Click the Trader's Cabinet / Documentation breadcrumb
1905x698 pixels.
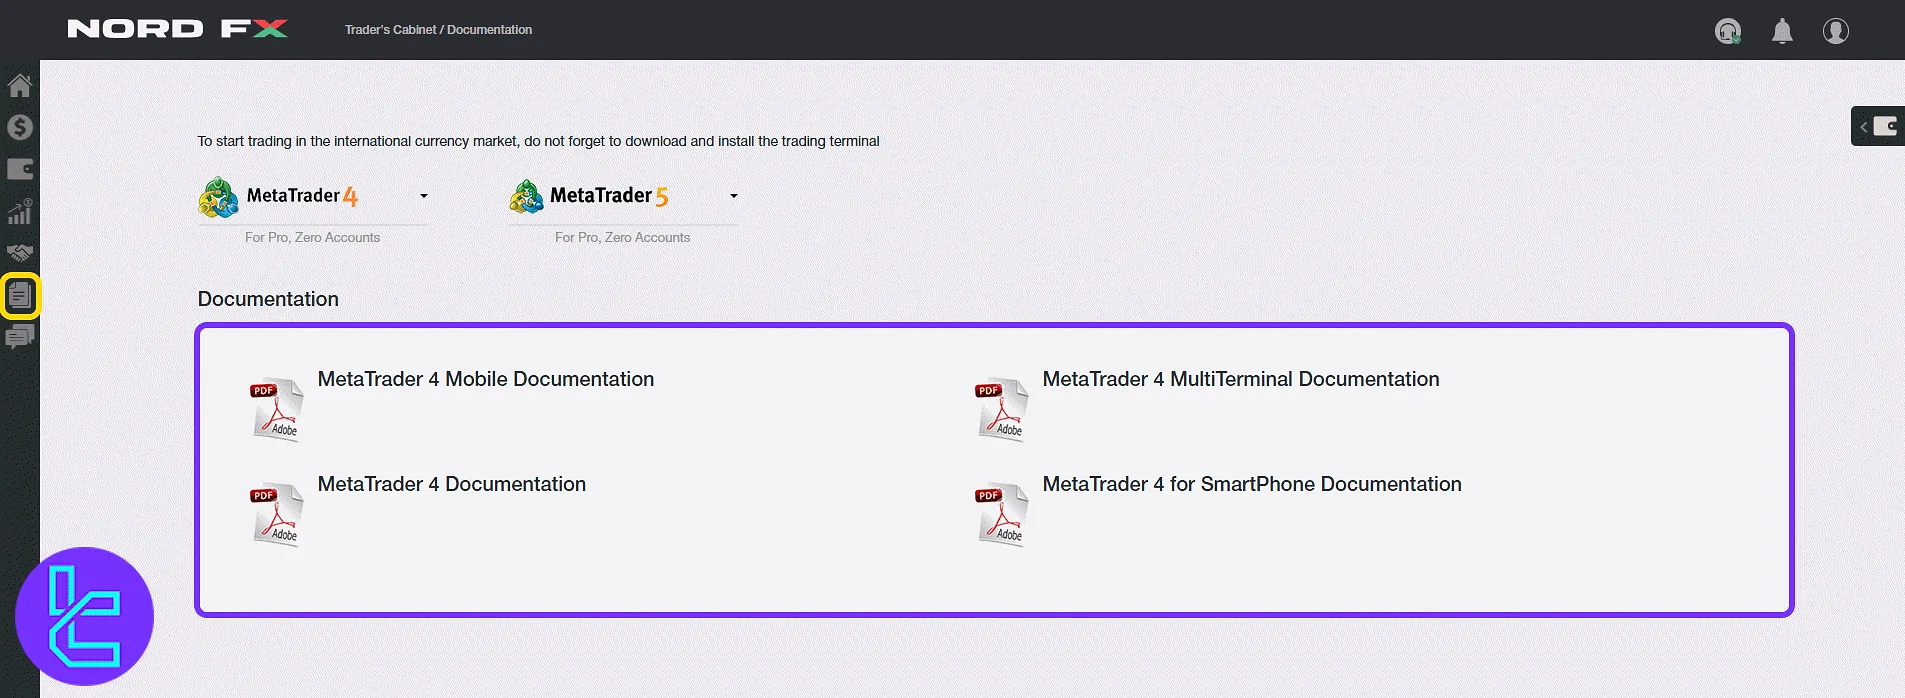pos(438,30)
